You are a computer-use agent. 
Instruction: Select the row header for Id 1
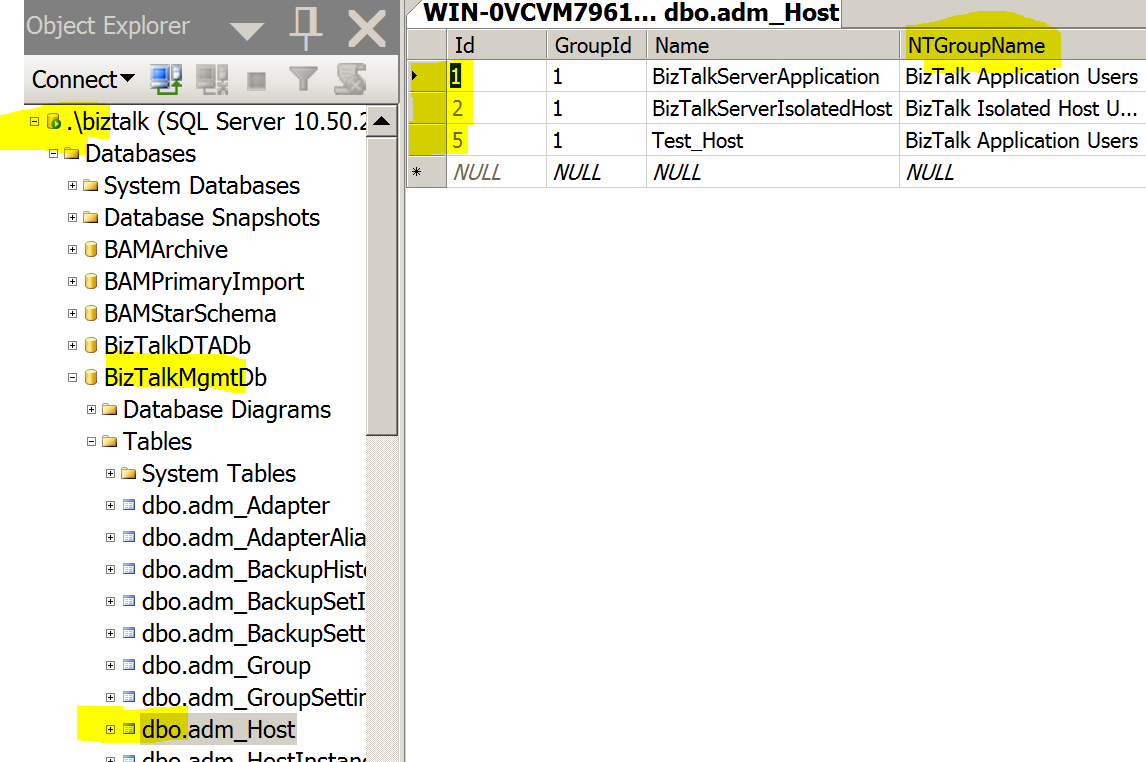coord(426,76)
